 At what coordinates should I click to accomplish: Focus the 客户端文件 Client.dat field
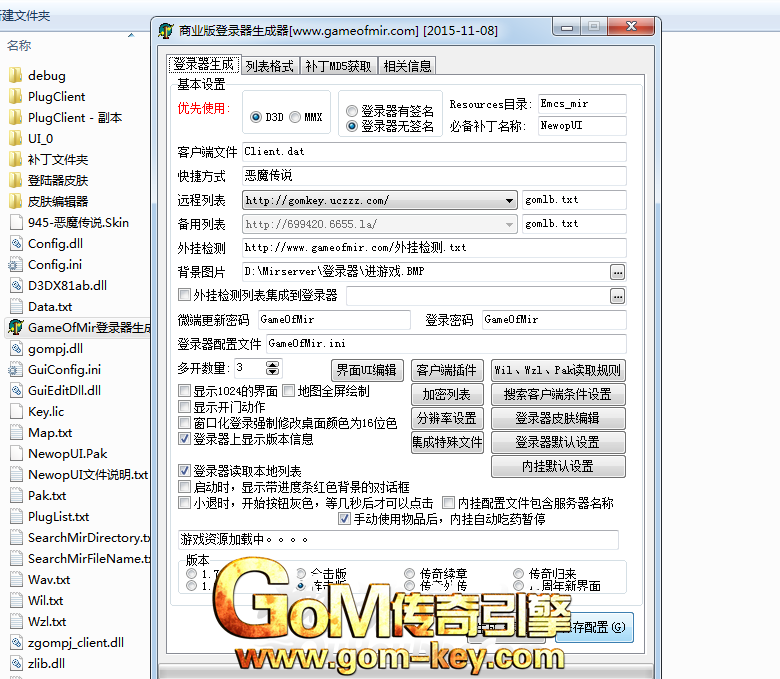pos(434,152)
